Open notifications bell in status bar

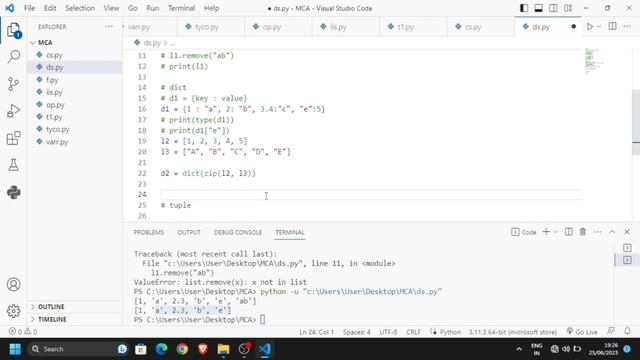pos(627,331)
